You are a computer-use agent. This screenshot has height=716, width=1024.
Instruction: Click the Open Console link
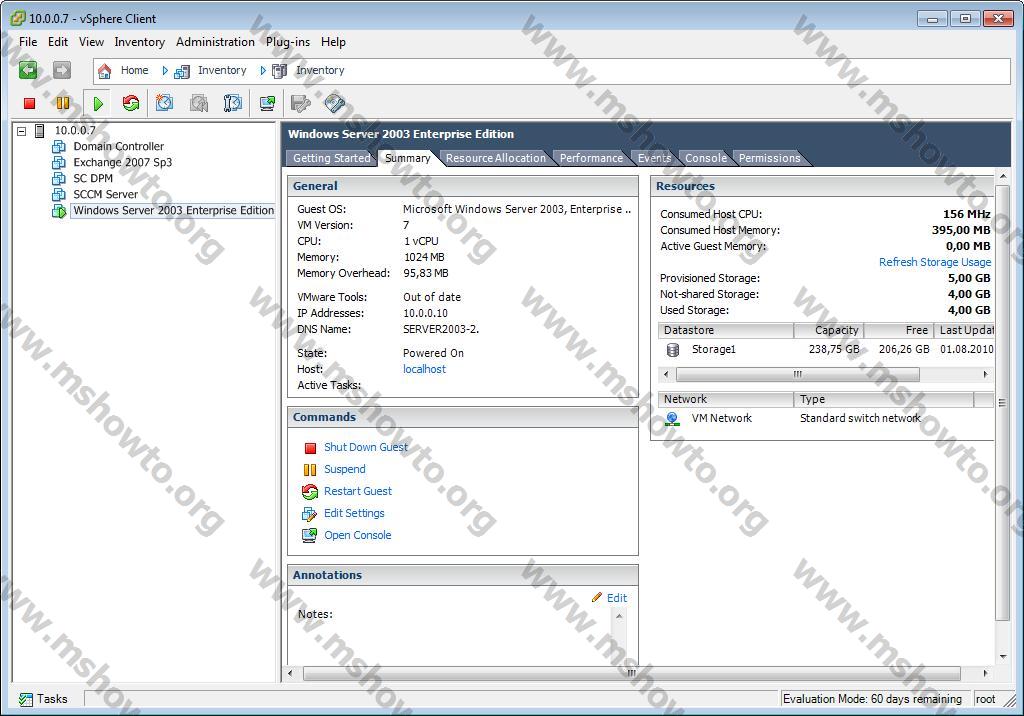[x=358, y=536]
